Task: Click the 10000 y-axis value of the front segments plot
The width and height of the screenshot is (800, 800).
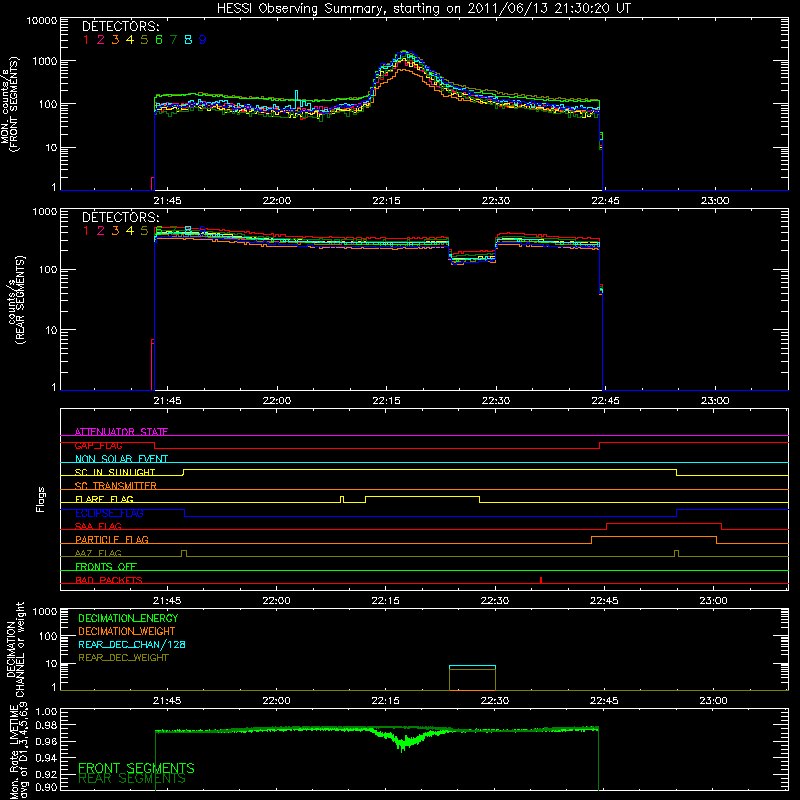Action: point(42,20)
